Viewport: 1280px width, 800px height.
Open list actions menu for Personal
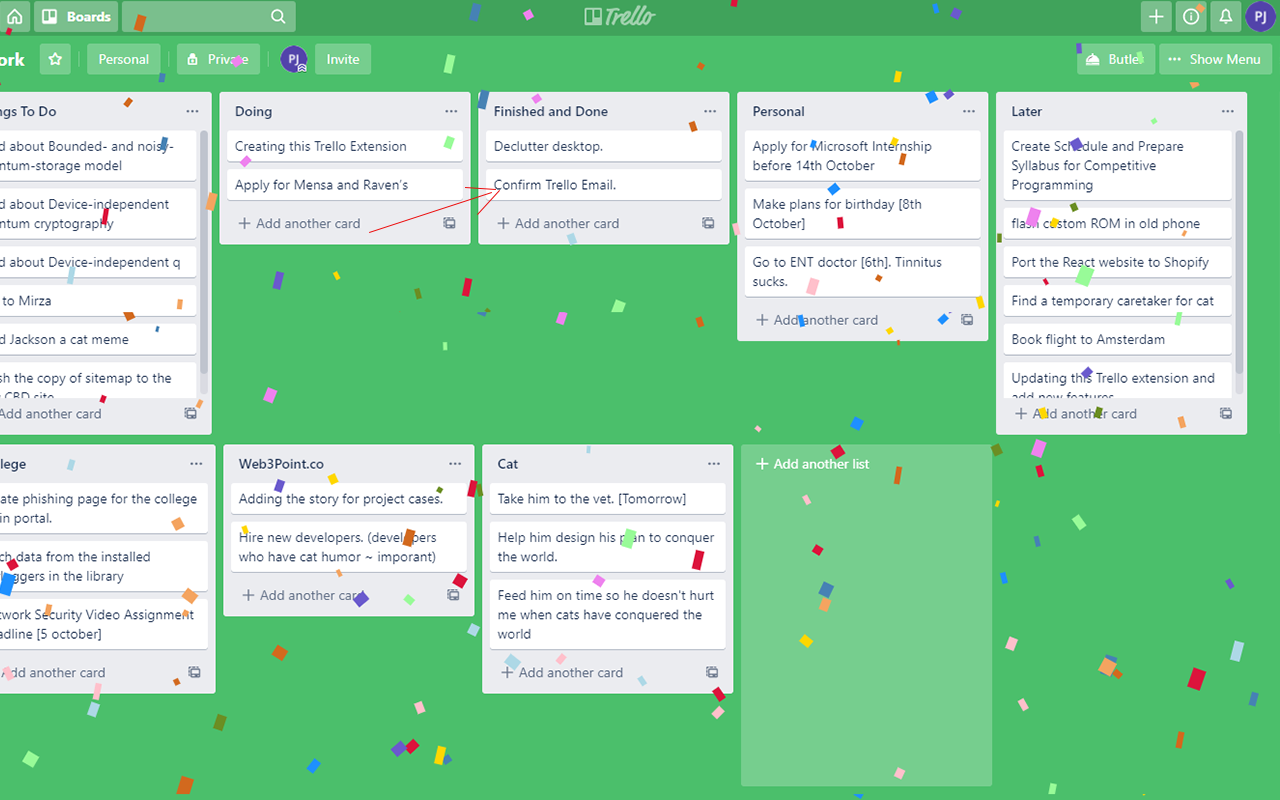tap(969, 111)
